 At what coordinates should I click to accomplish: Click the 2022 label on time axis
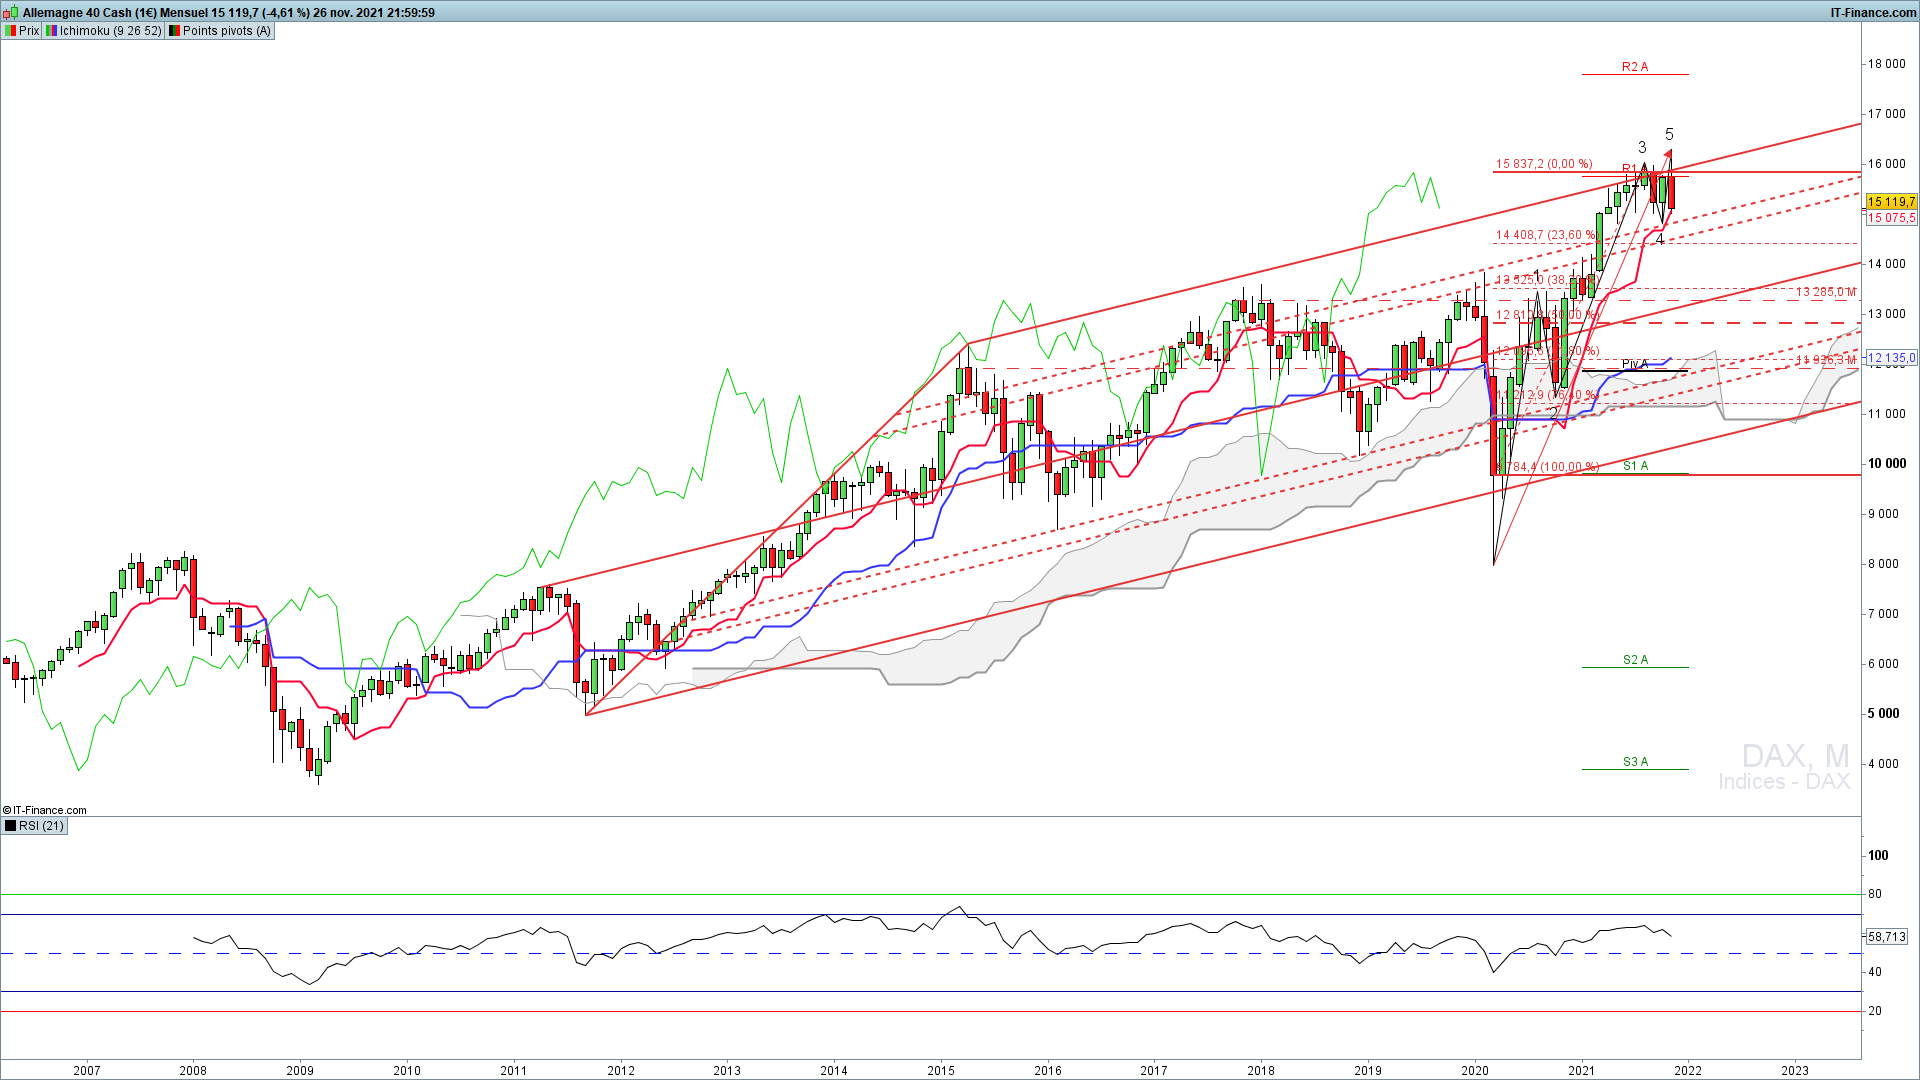click(1688, 1071)
